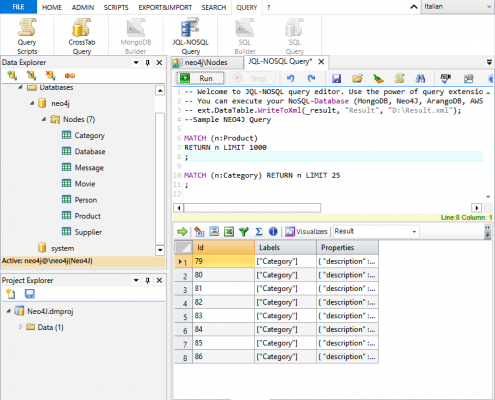Remove the database connection with red X icon

[51, 75]
